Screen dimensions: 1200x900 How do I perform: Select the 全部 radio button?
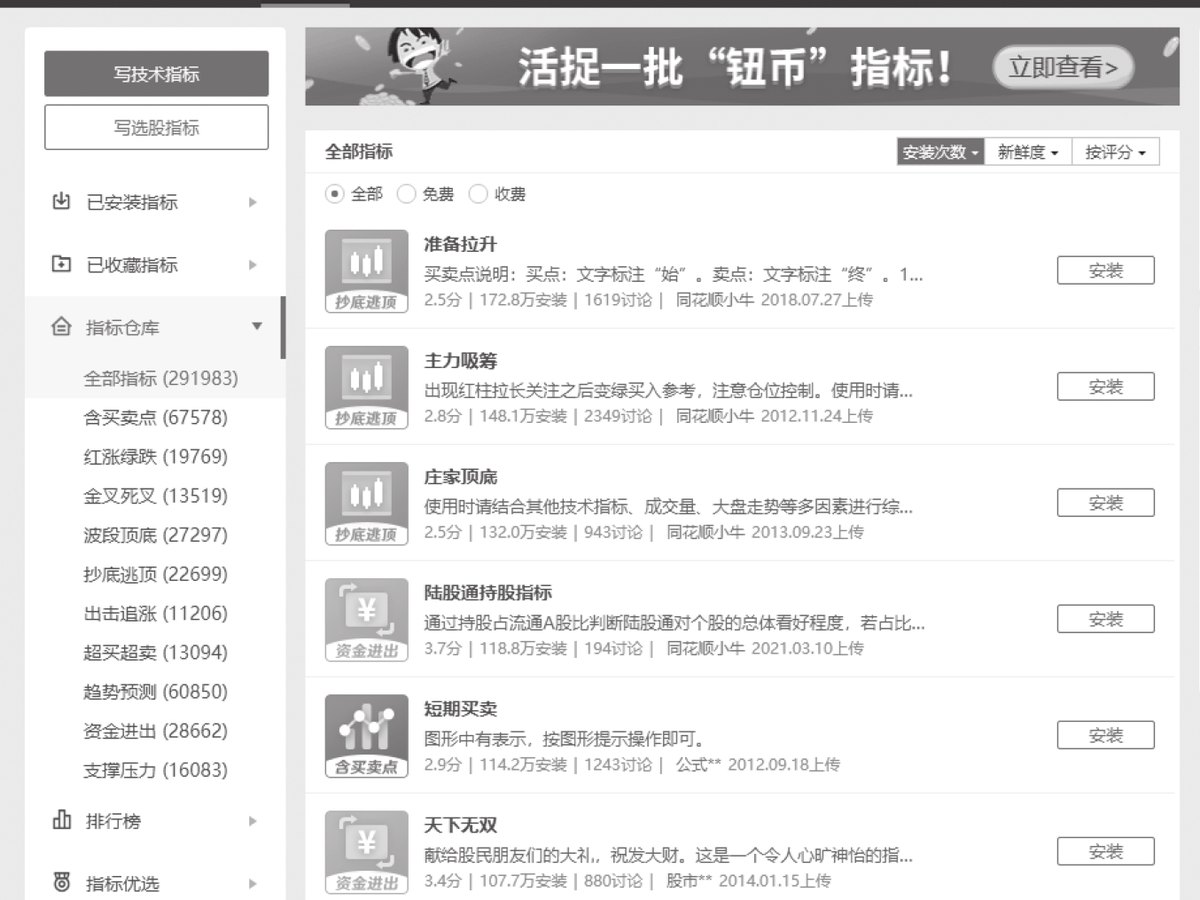(x=335, y=194)
